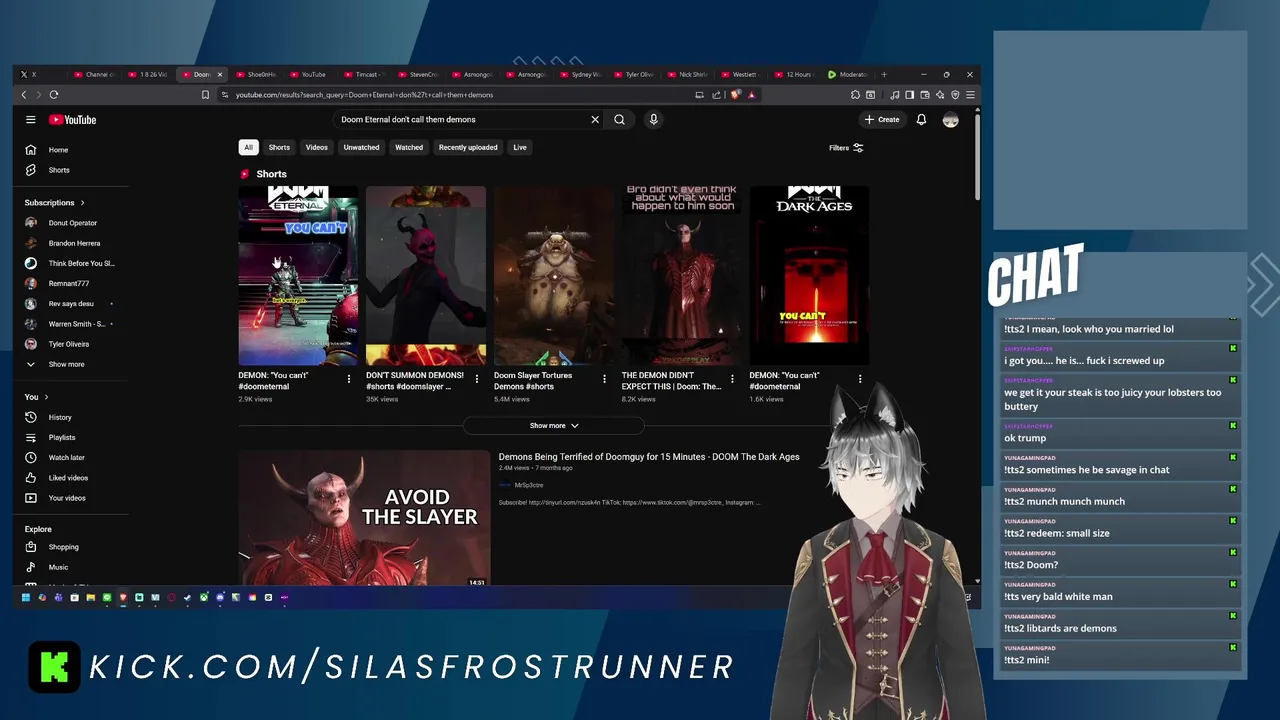Open the Brave Rewards triangle icon

(x=751, y=95)
